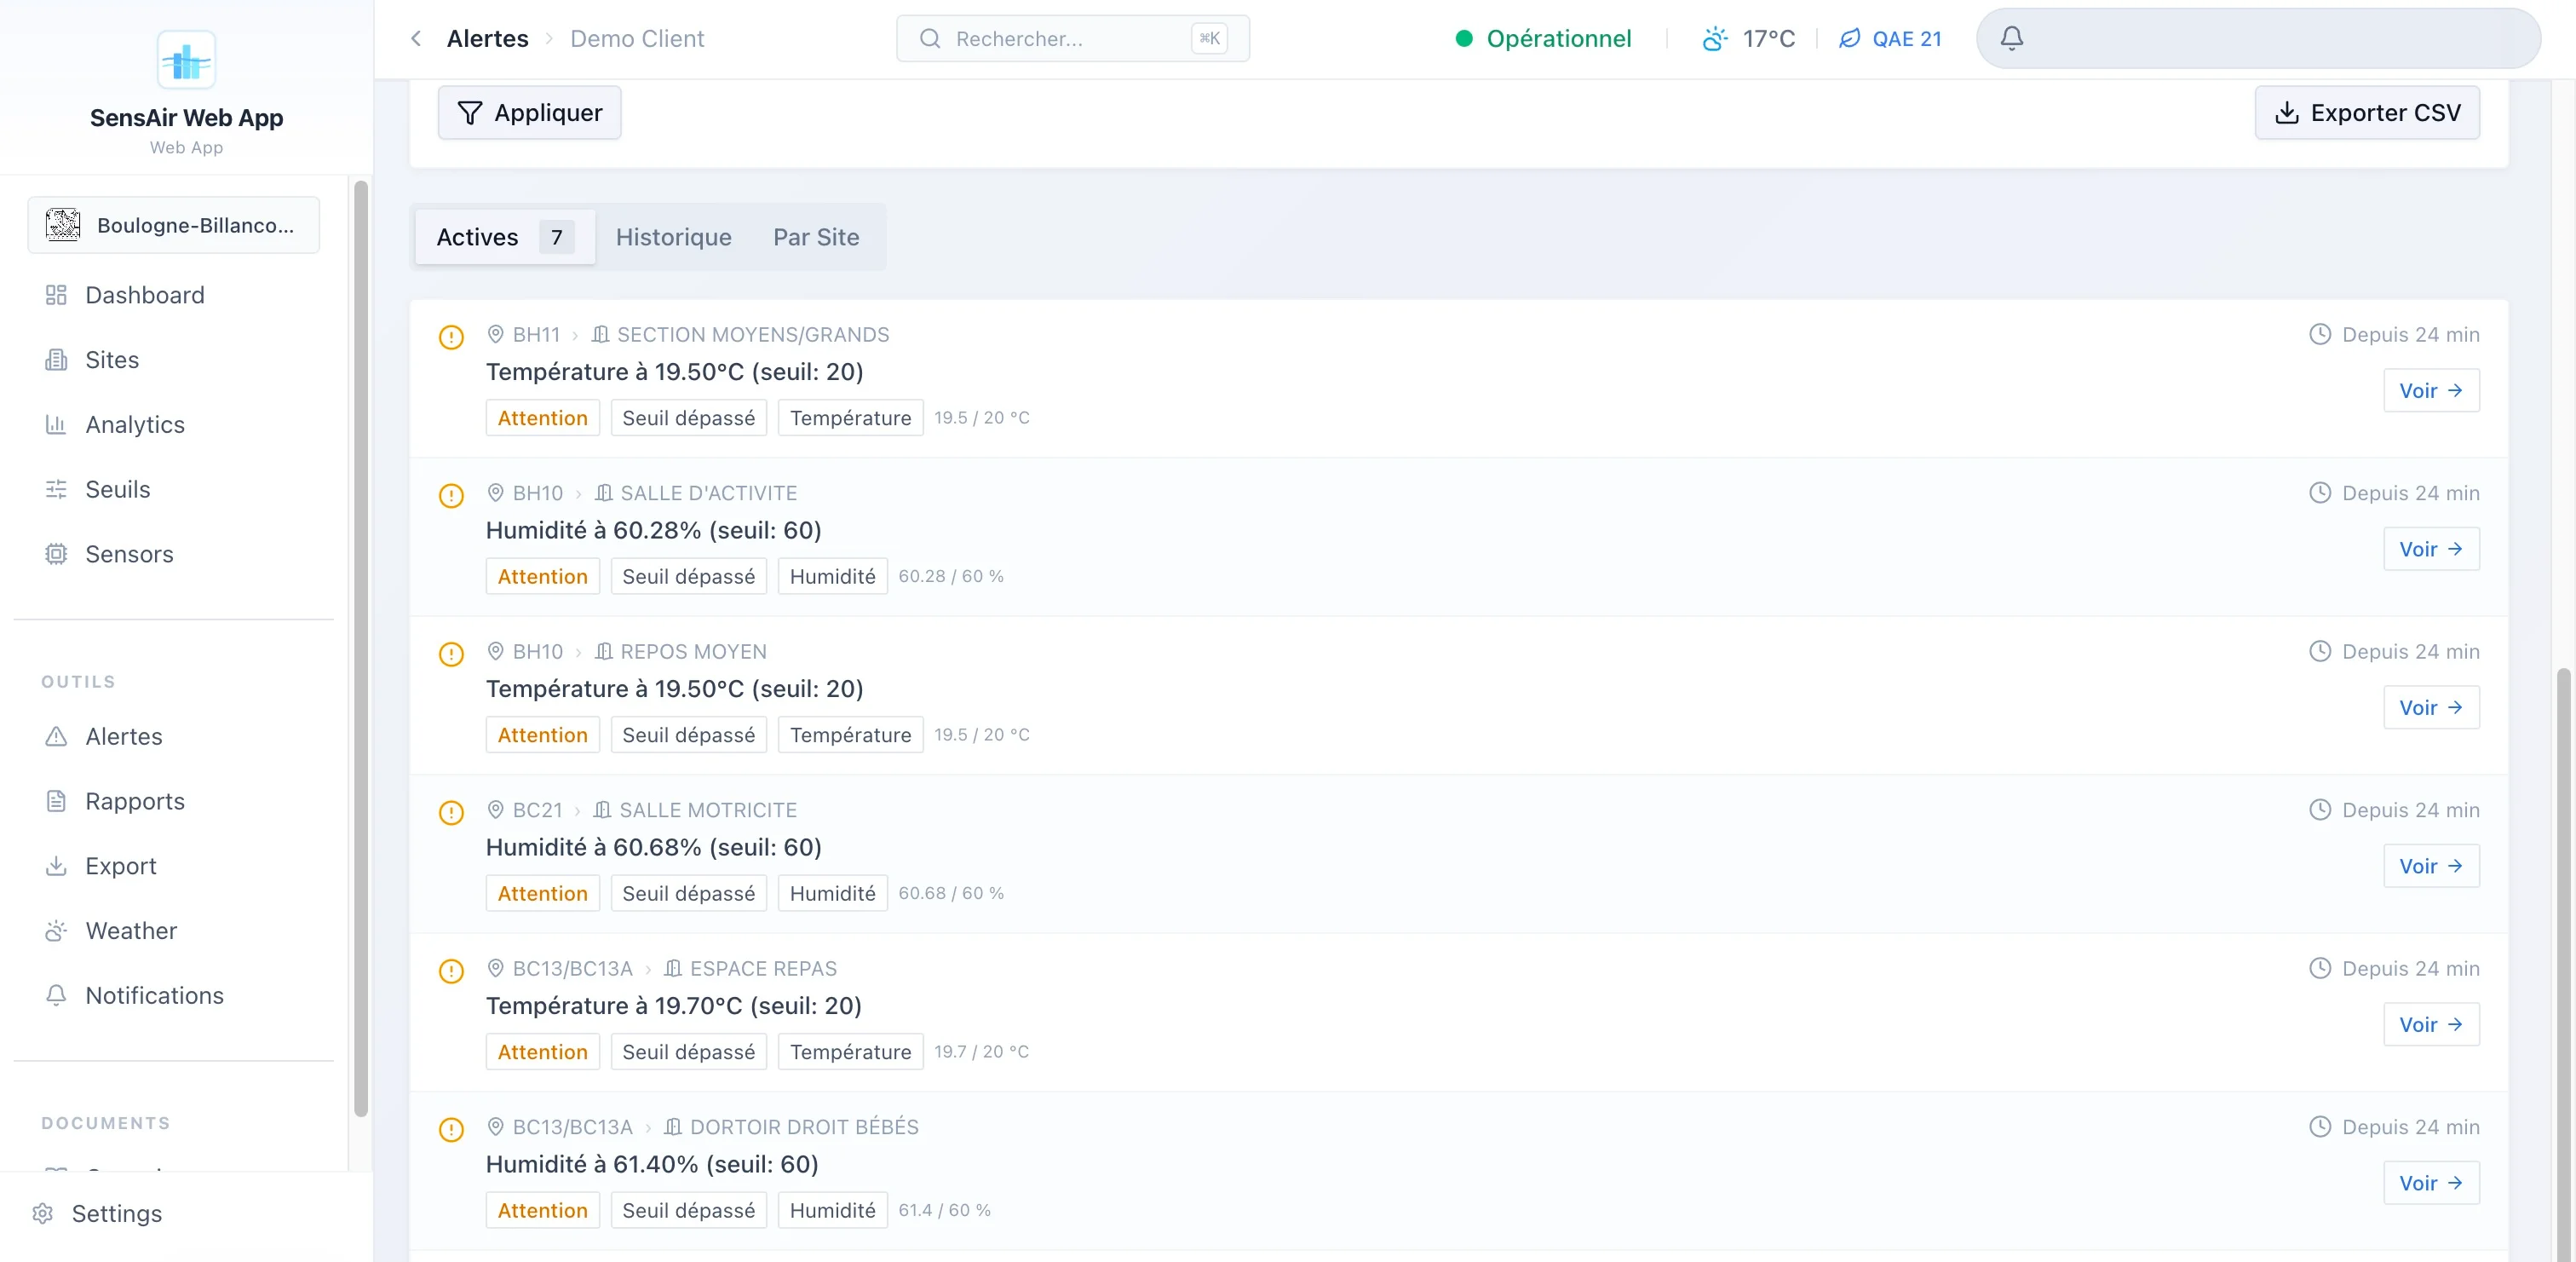This screenshot has height=1262, width=2576.
Task: Click Voir on SALLE D'ACTIVITE alert
Action: 2431,549
